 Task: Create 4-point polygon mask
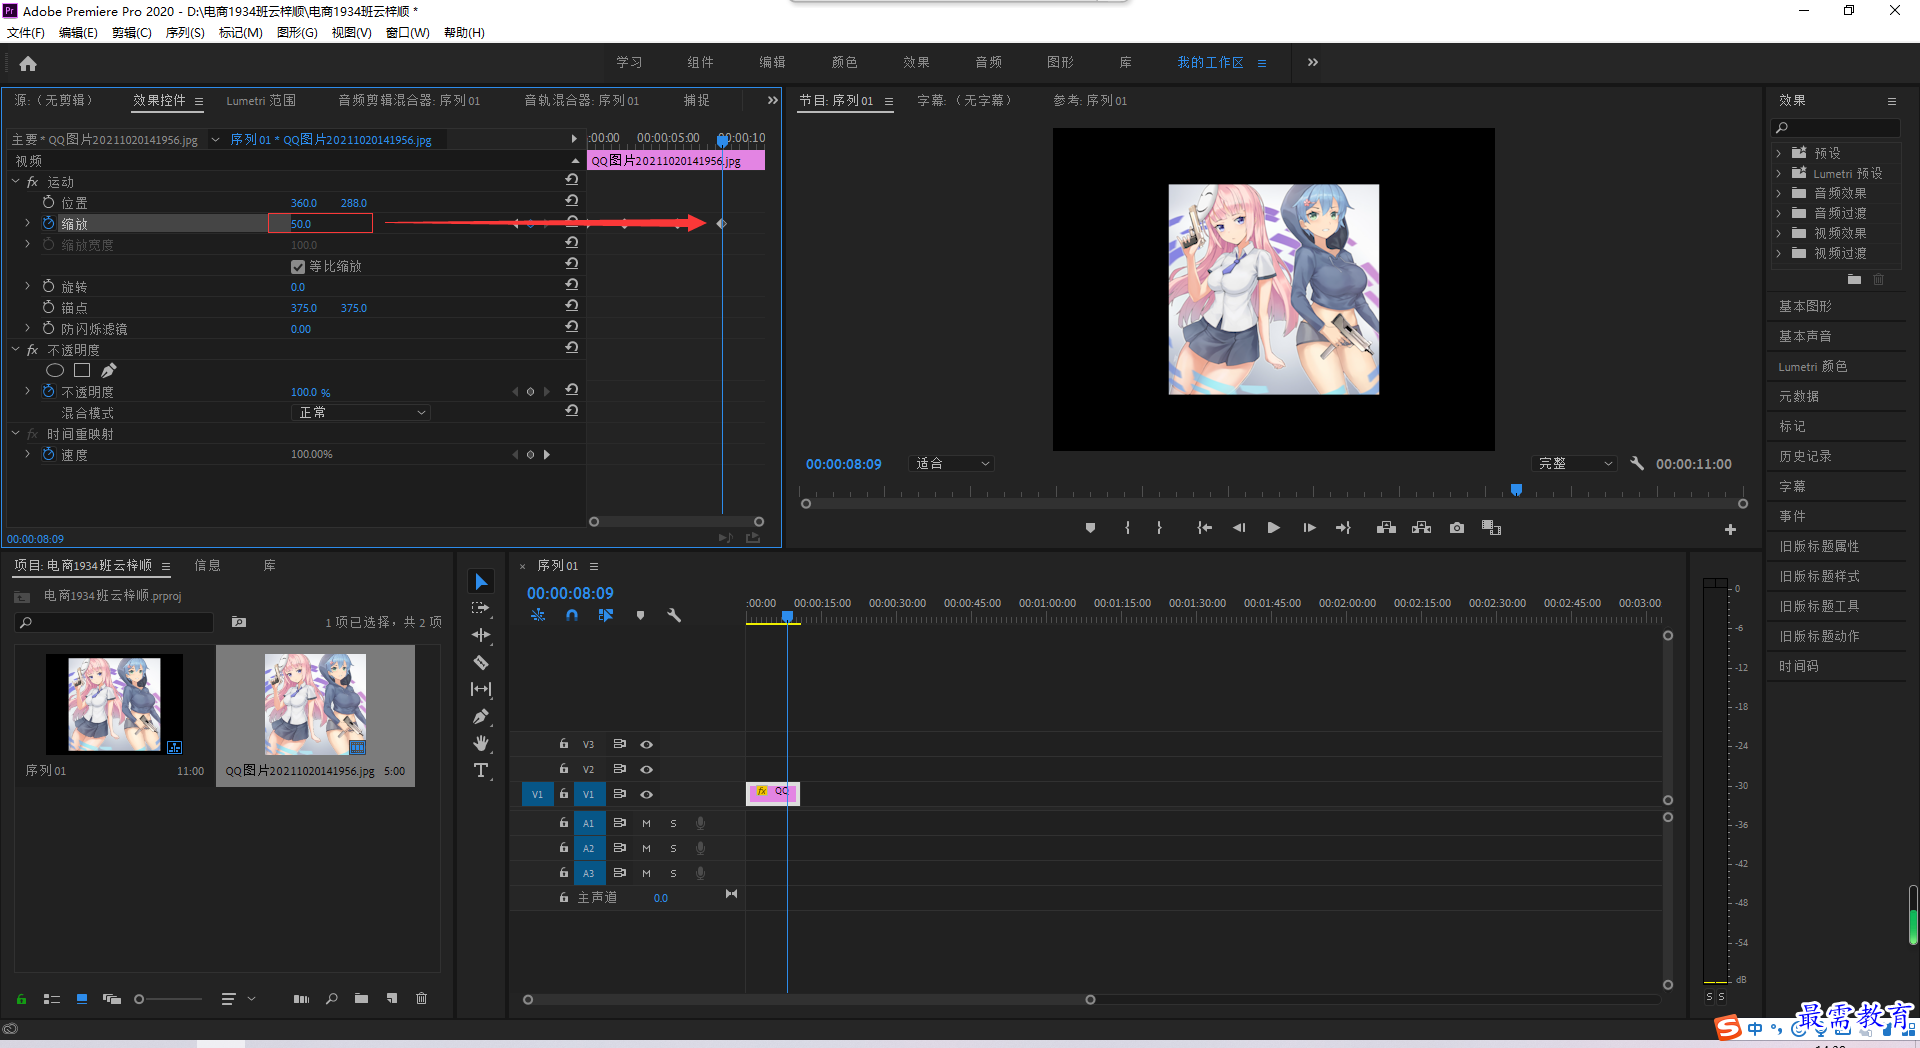click(x=82, y=370)
